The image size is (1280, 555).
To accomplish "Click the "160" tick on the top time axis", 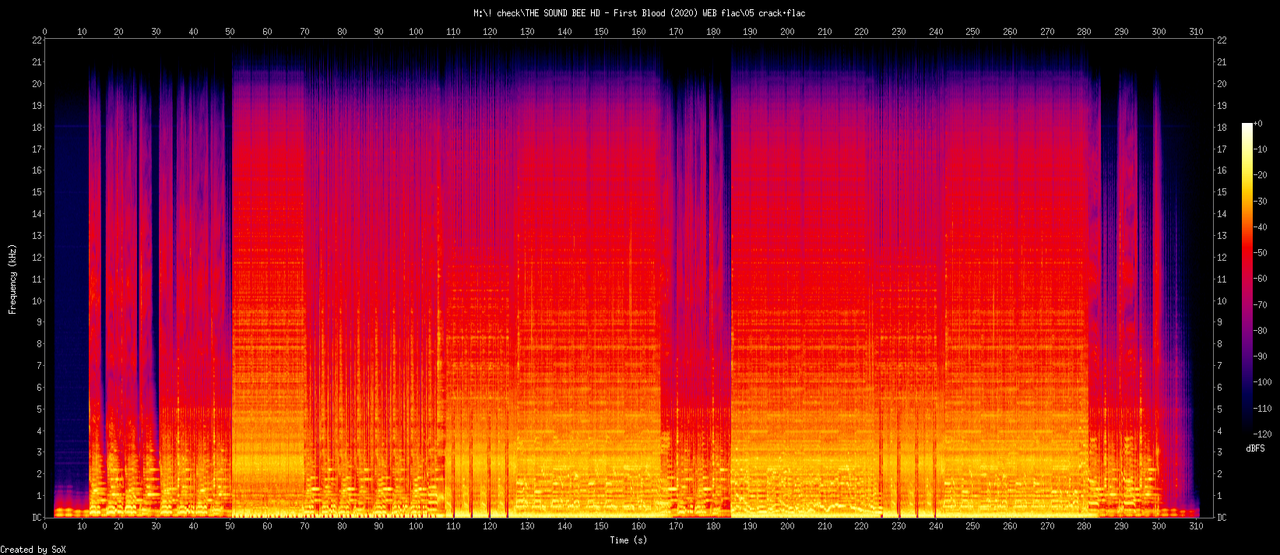I will click(x=638, y=32).
